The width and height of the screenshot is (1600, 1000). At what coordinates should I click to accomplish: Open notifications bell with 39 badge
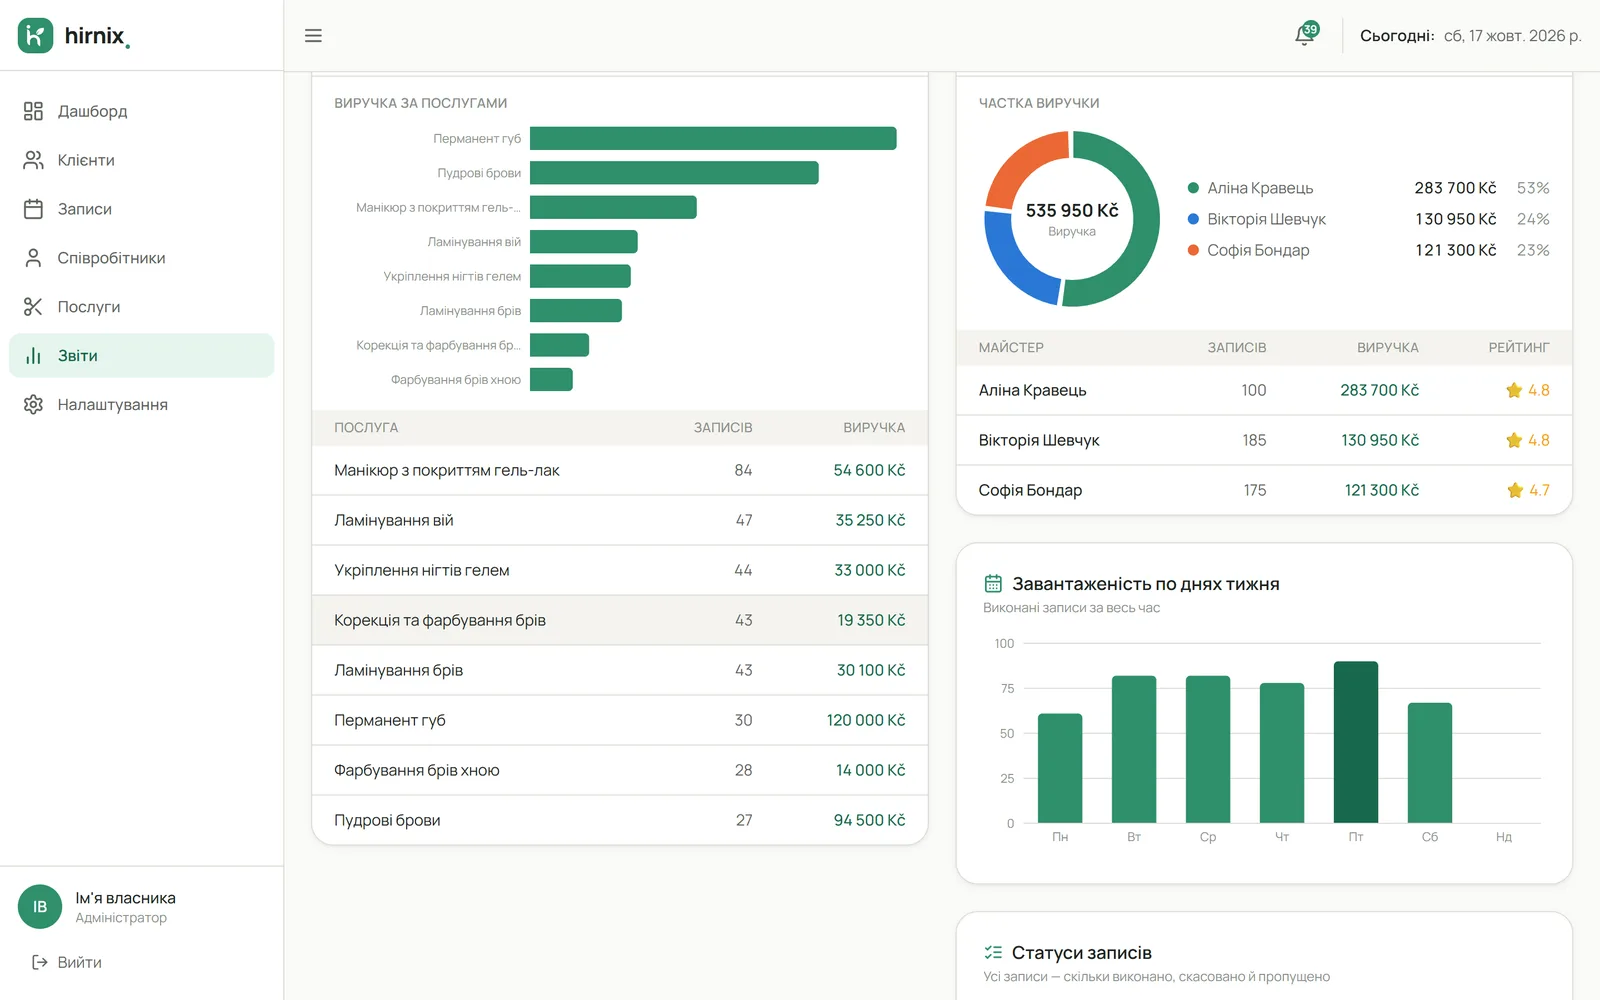1305,35
